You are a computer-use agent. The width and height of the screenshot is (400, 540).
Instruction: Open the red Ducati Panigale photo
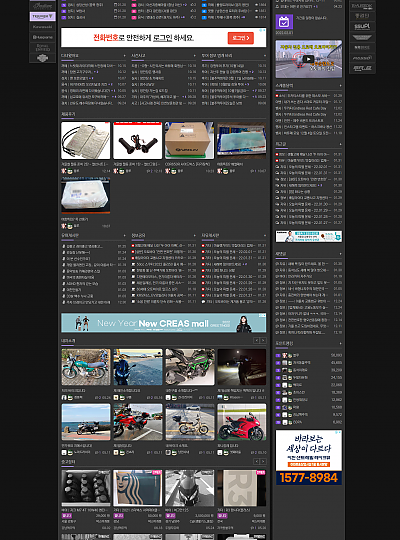tap(242, 422)
